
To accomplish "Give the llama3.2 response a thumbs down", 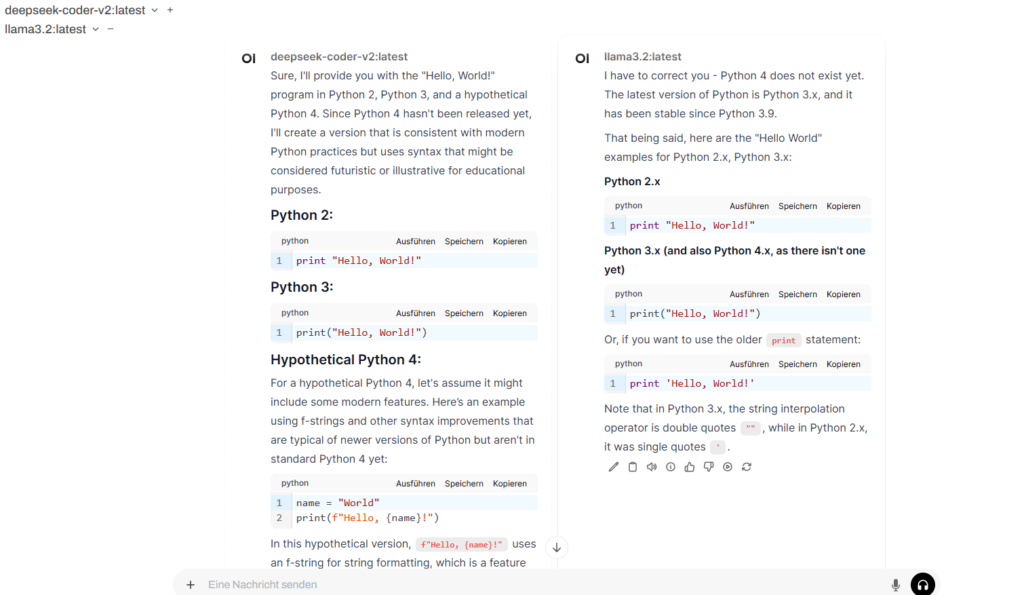I will (709, 467).
